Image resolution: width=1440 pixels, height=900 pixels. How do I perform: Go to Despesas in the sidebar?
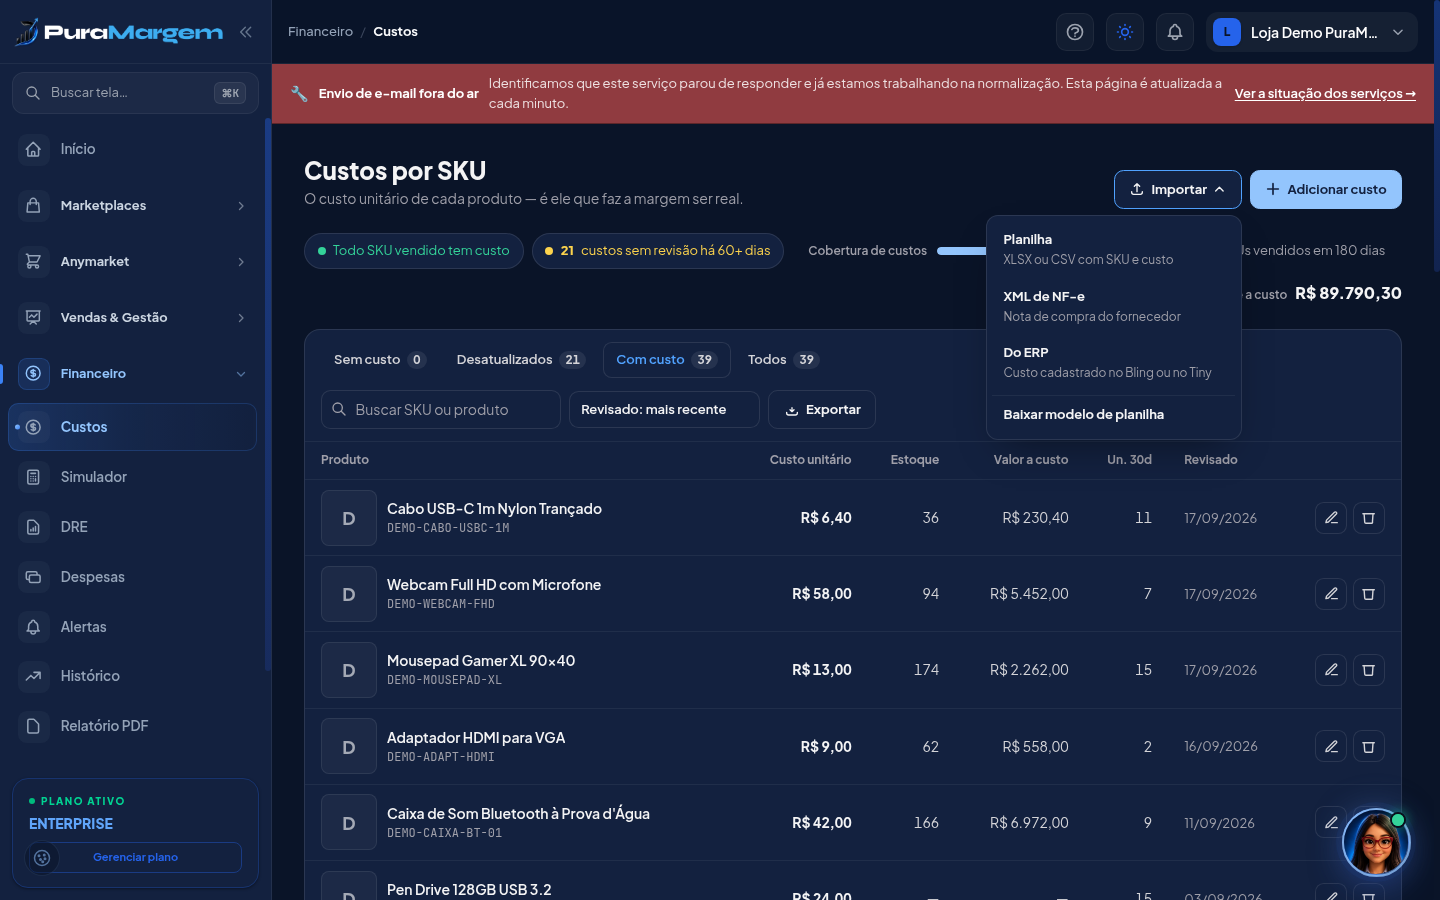coord(133,577)
